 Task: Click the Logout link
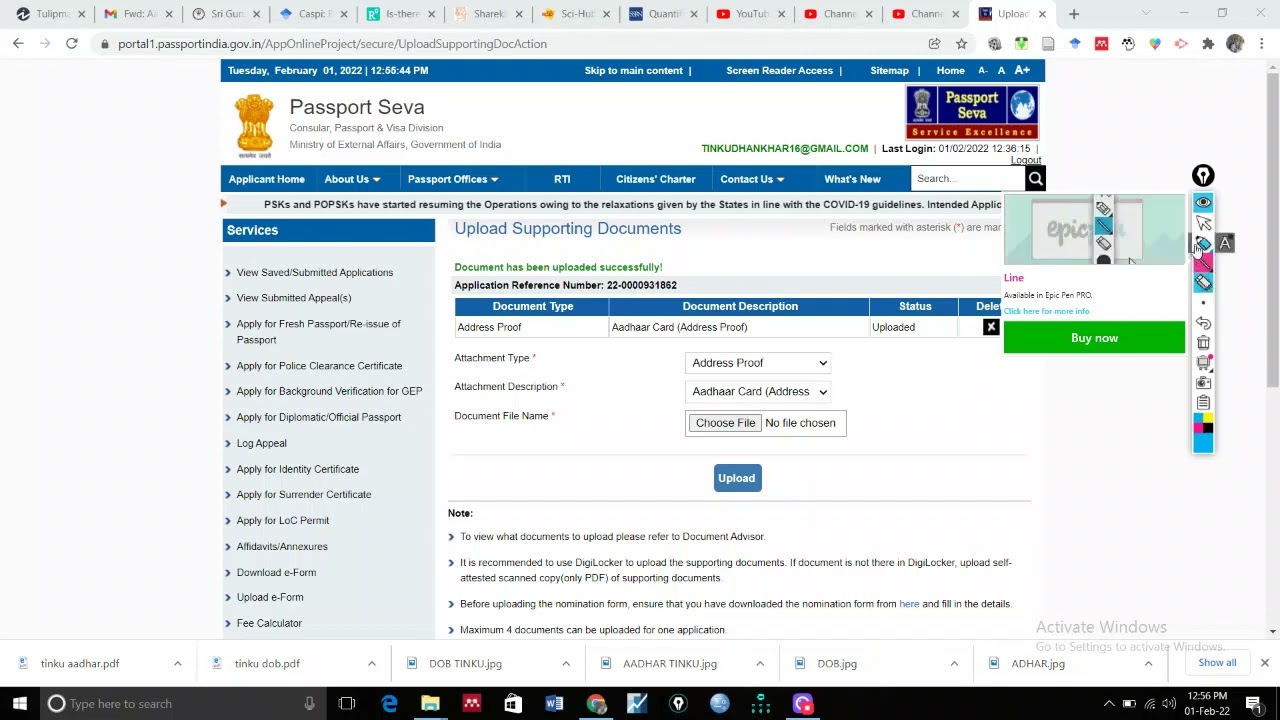[1026, 160]
